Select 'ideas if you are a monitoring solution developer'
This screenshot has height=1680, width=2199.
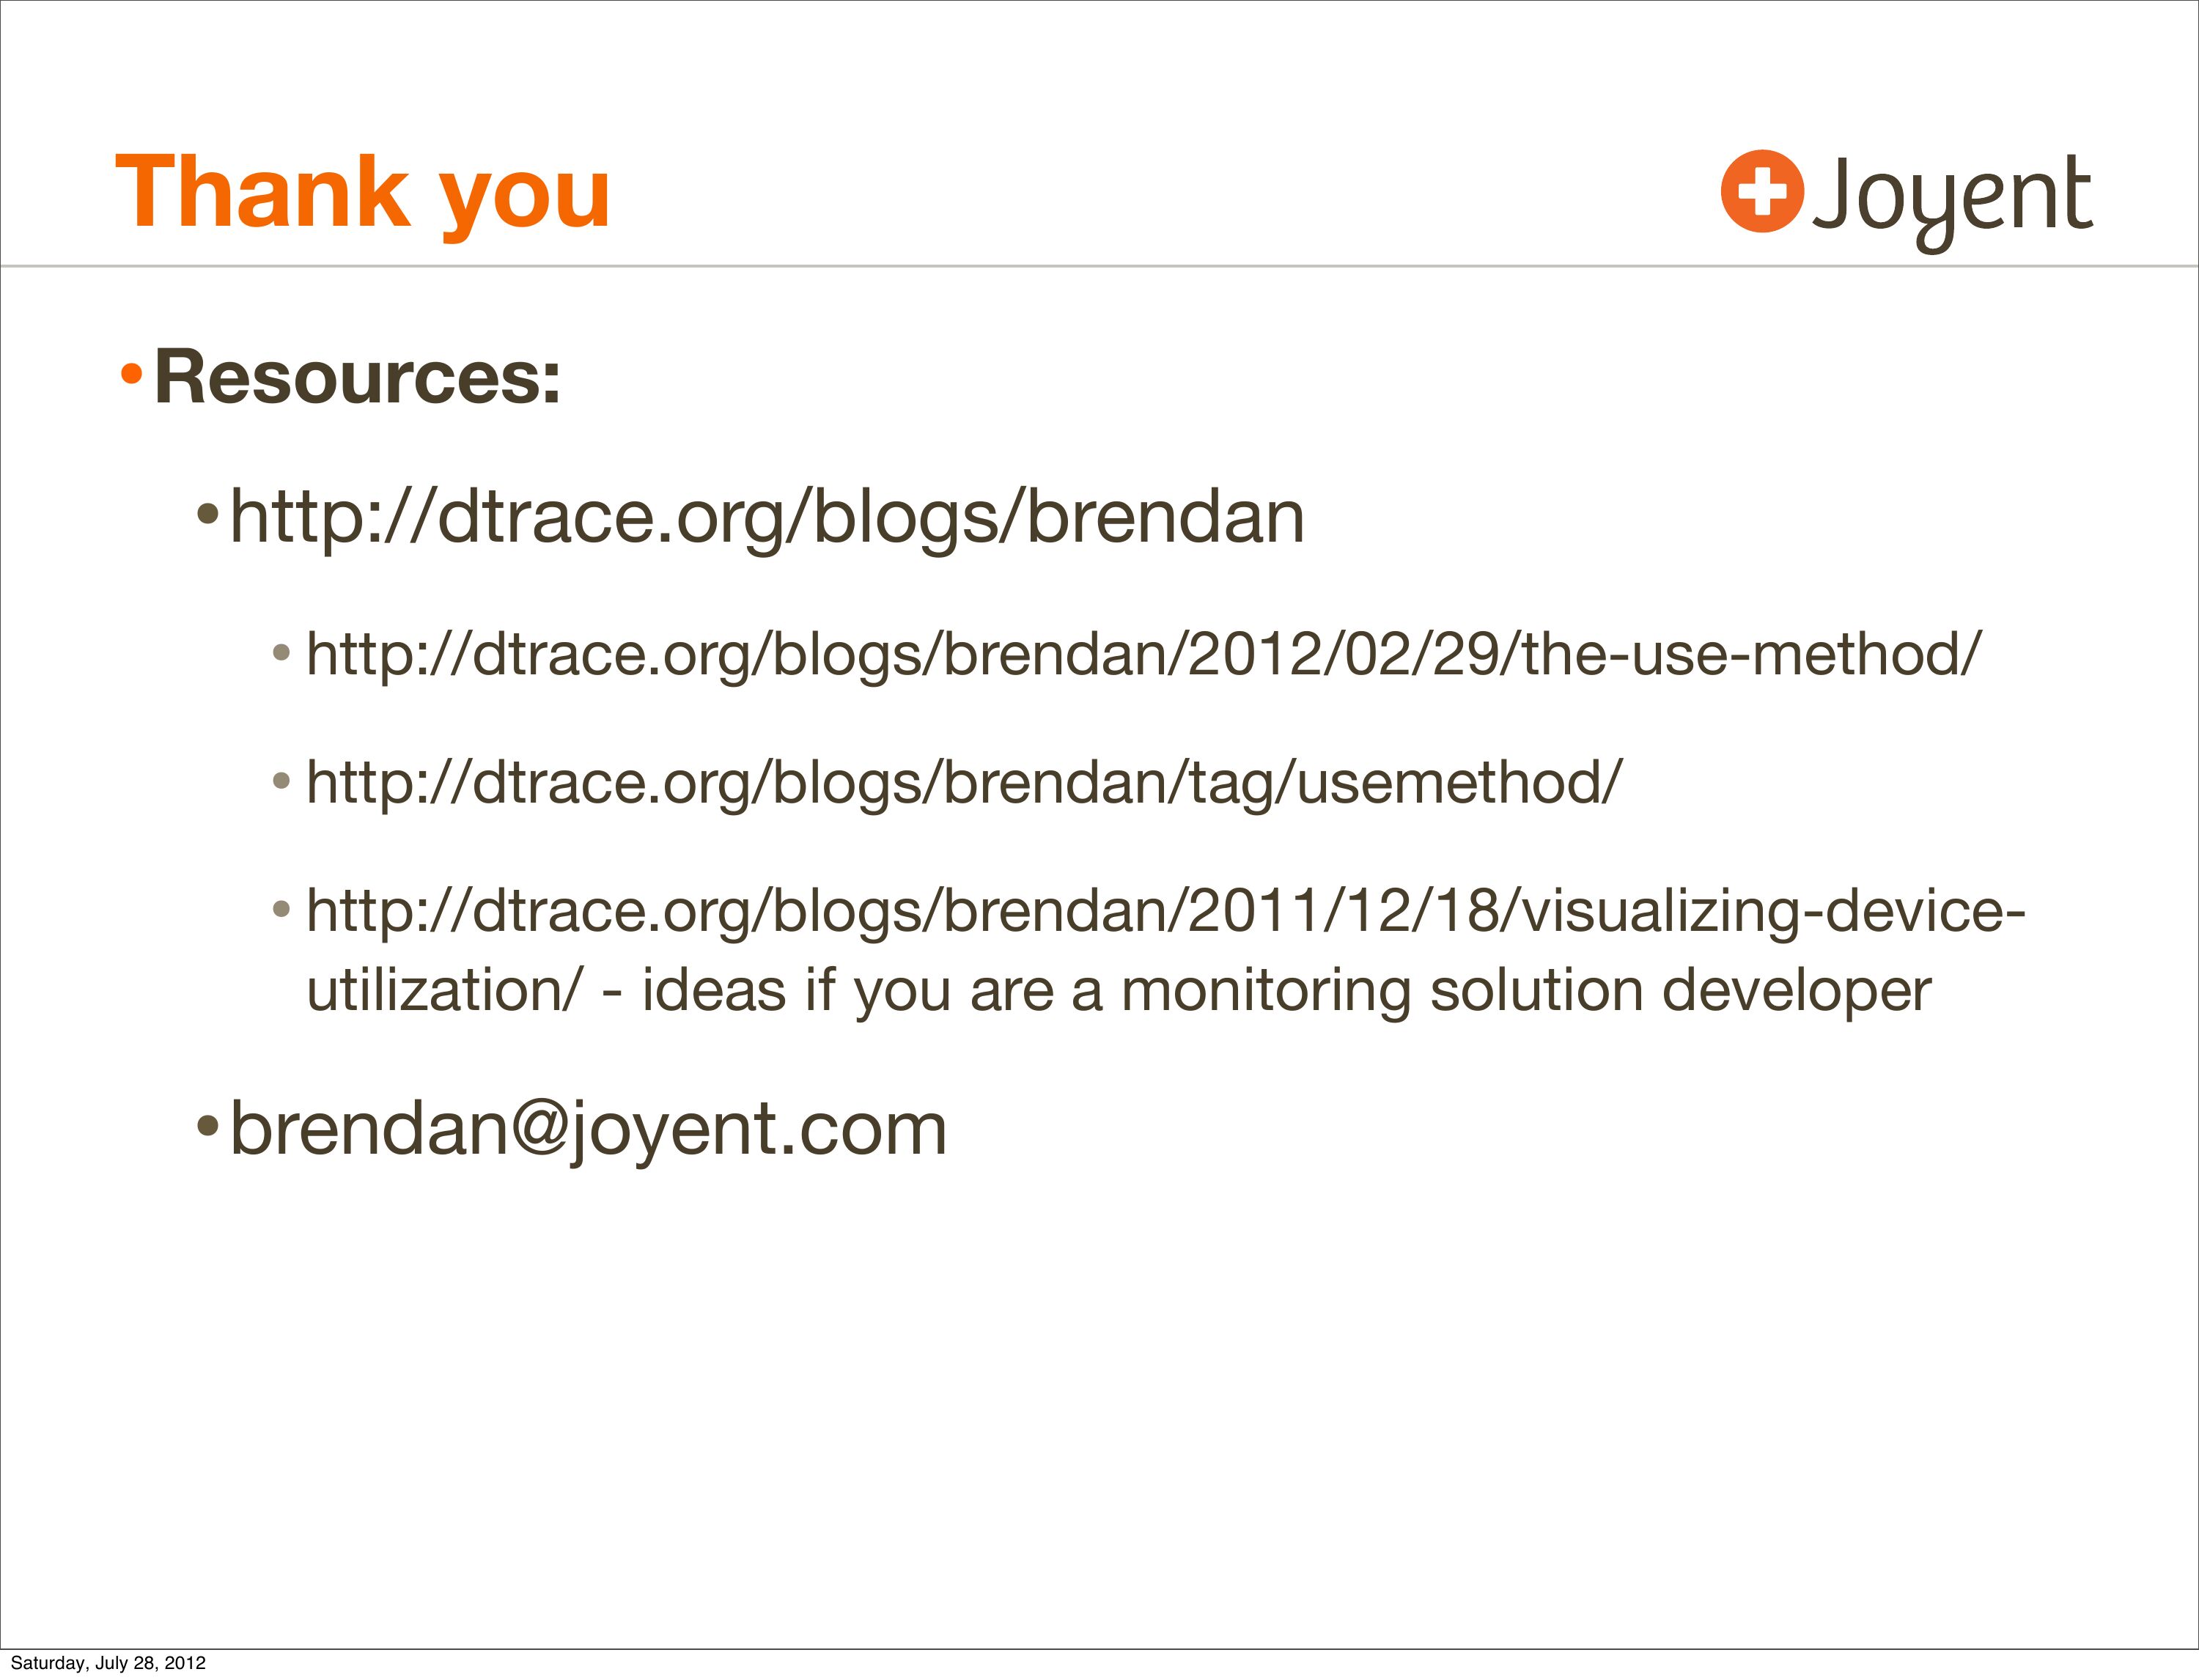(x=1286, y=991)
